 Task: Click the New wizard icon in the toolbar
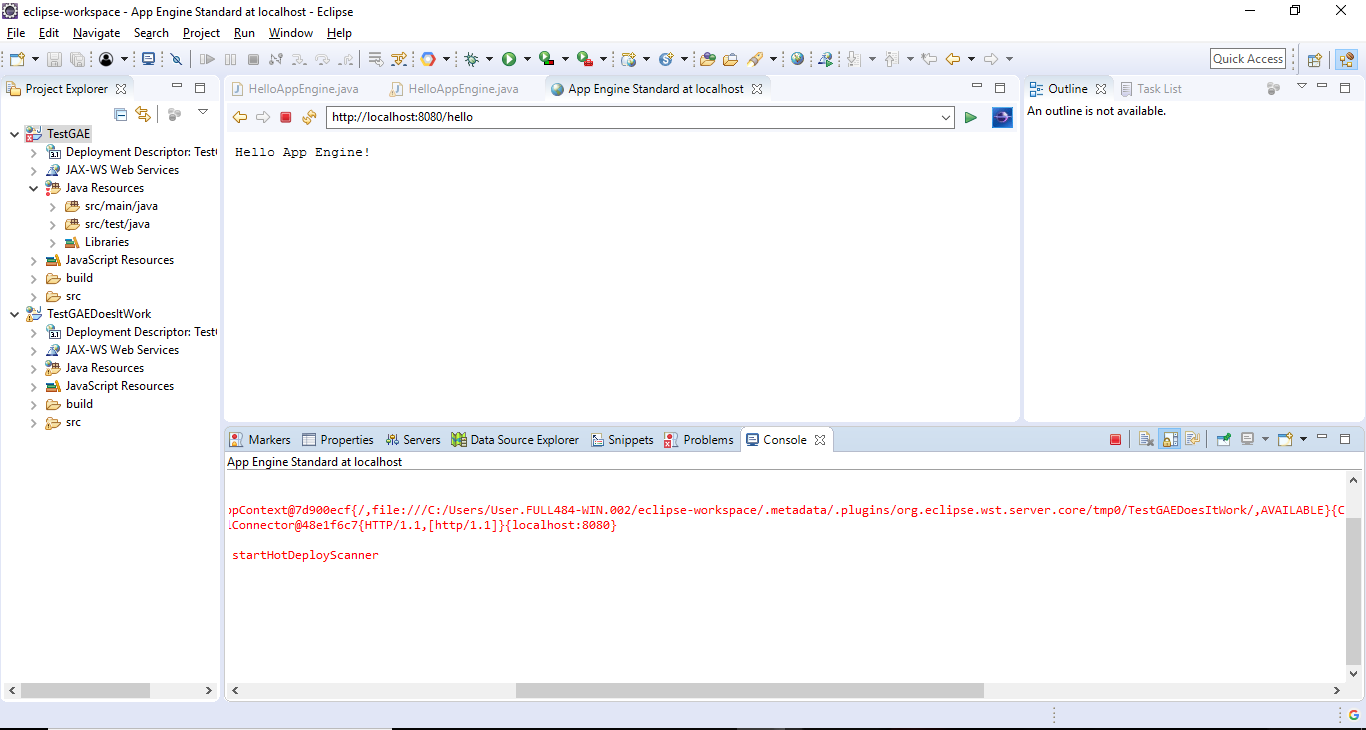point(17,59)
